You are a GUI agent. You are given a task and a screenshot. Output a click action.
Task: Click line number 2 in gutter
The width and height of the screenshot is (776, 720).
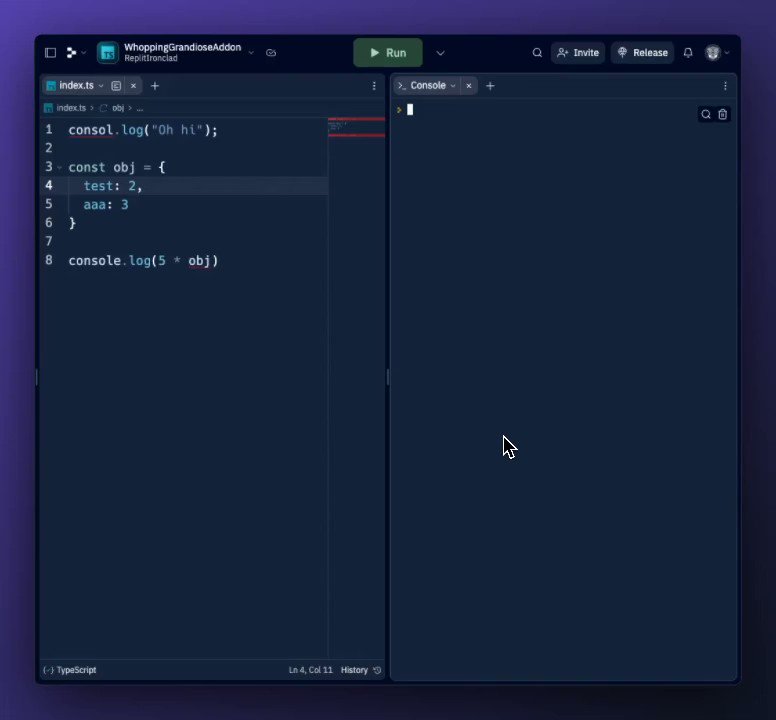coord(48,148)
